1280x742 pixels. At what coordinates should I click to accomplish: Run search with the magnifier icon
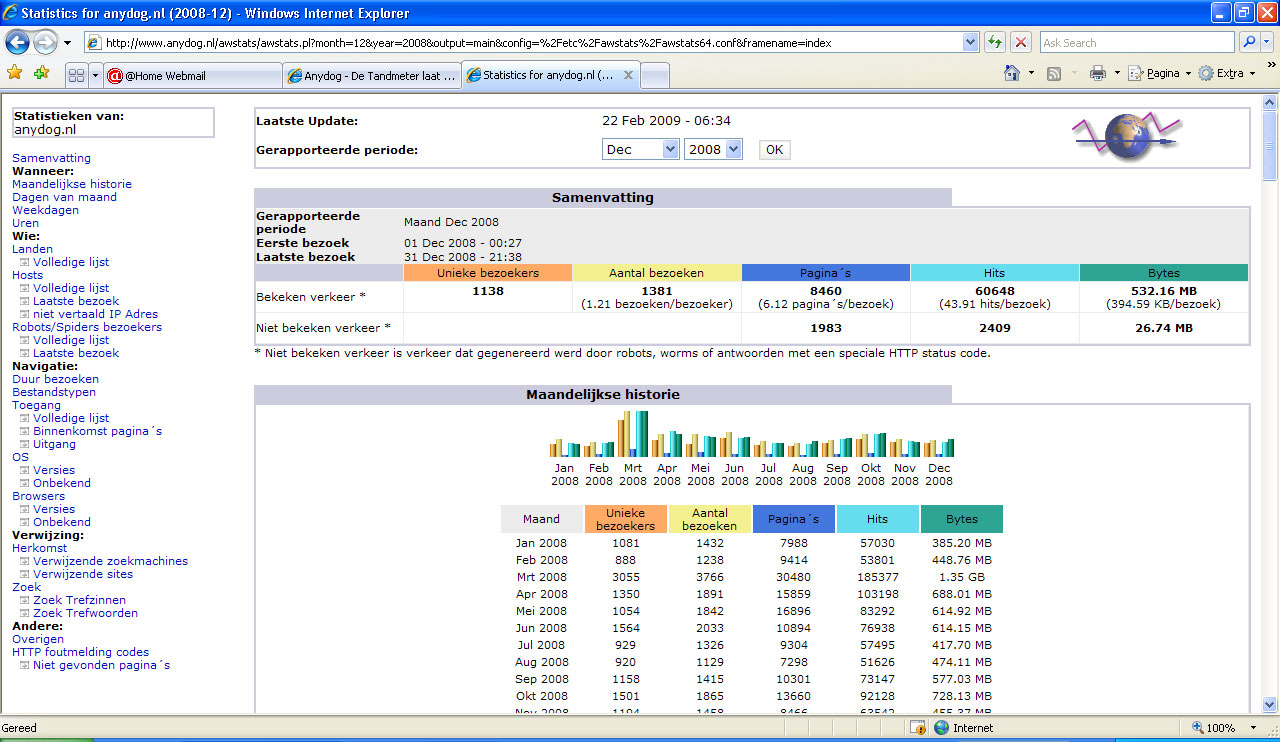pos(1249,42)
